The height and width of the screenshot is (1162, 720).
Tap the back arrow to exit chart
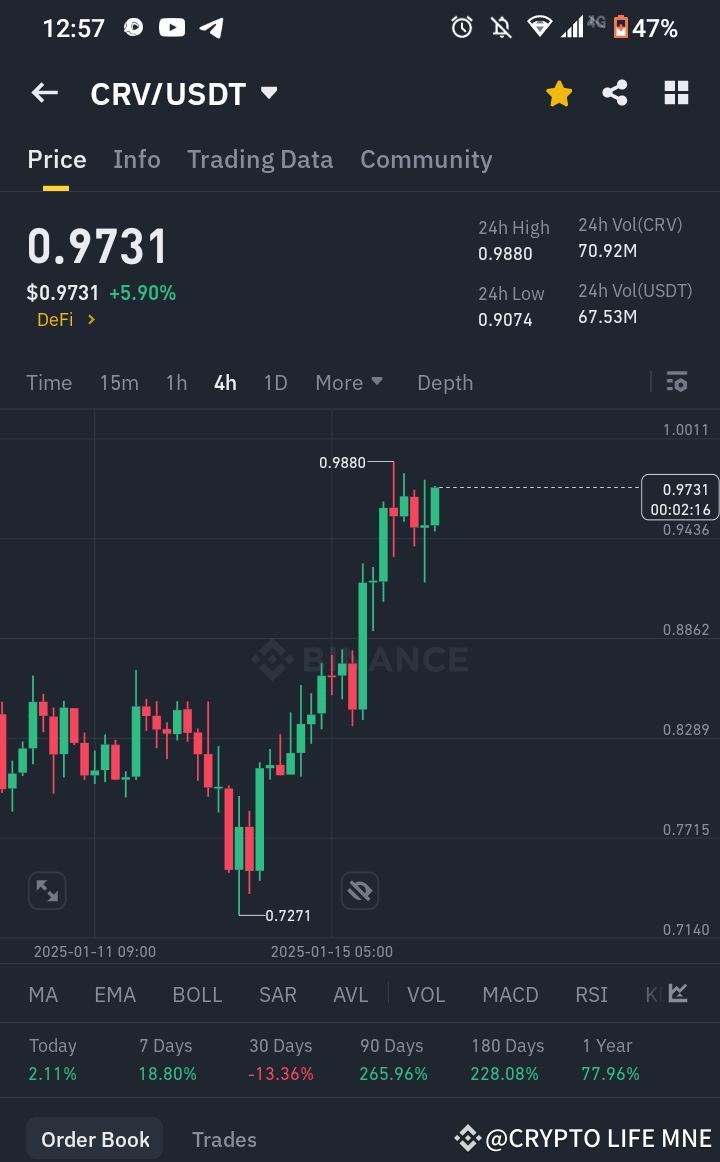44,93
